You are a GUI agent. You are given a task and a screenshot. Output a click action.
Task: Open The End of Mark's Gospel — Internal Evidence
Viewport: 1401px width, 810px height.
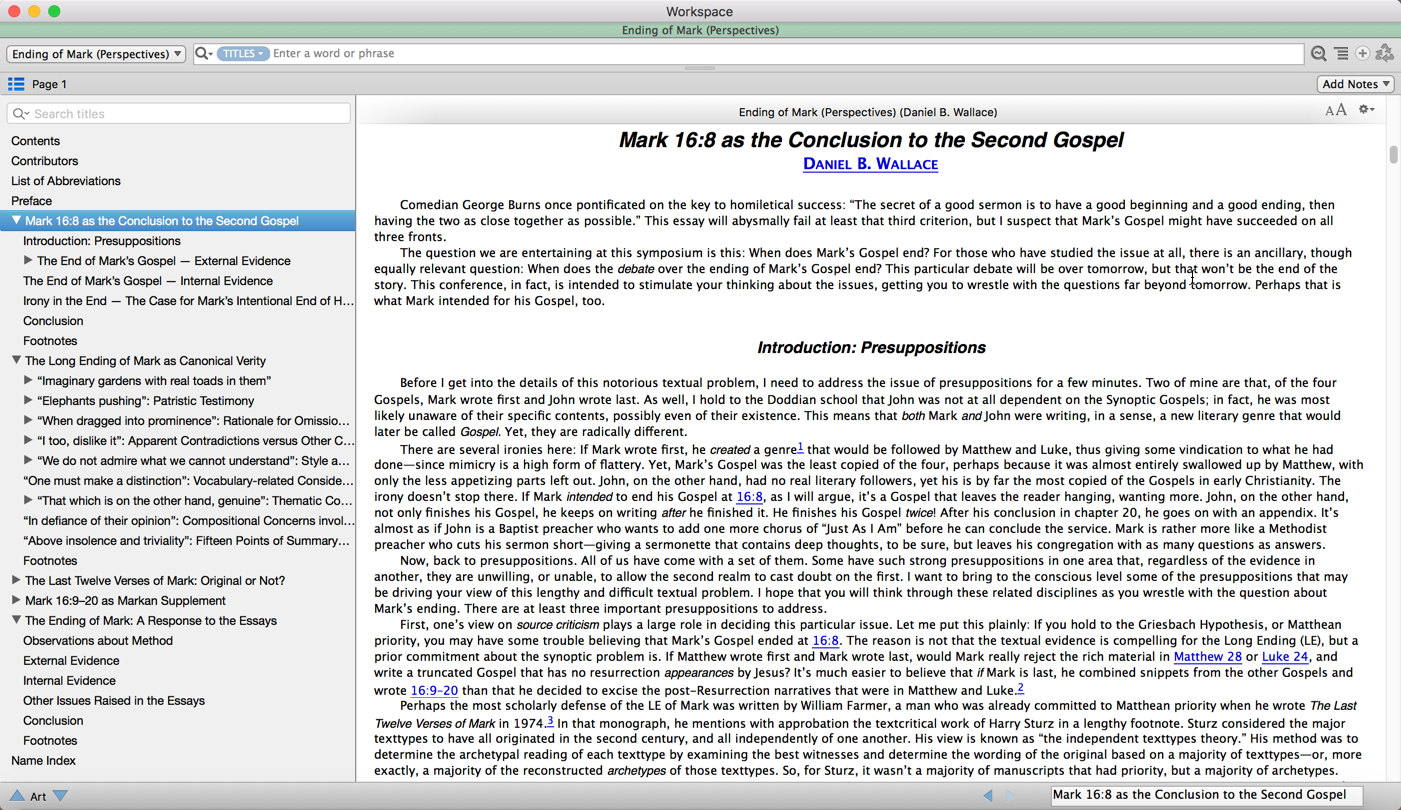pyautogui.click(x=148, y=281)
